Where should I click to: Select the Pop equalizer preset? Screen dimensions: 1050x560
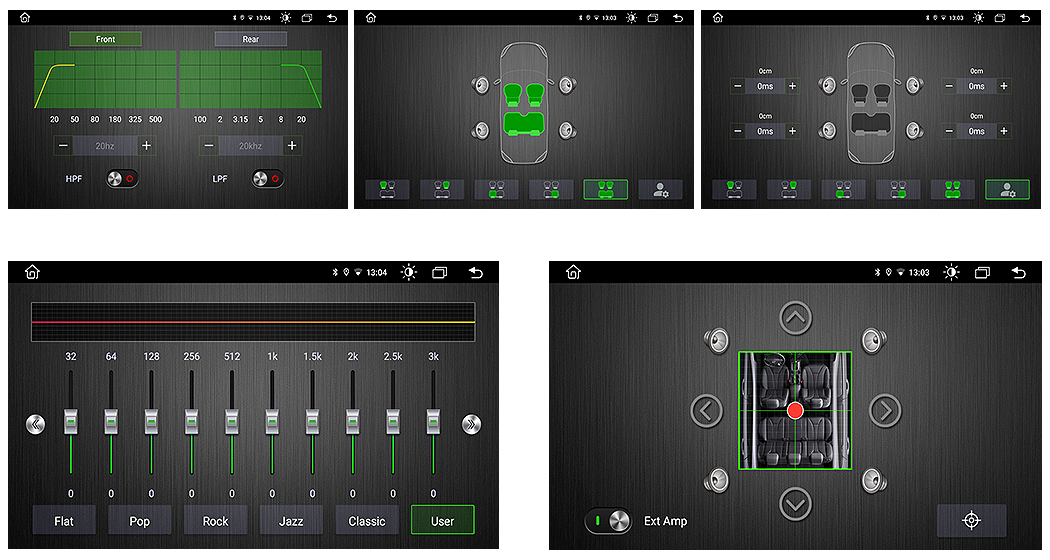pos(139,520)
